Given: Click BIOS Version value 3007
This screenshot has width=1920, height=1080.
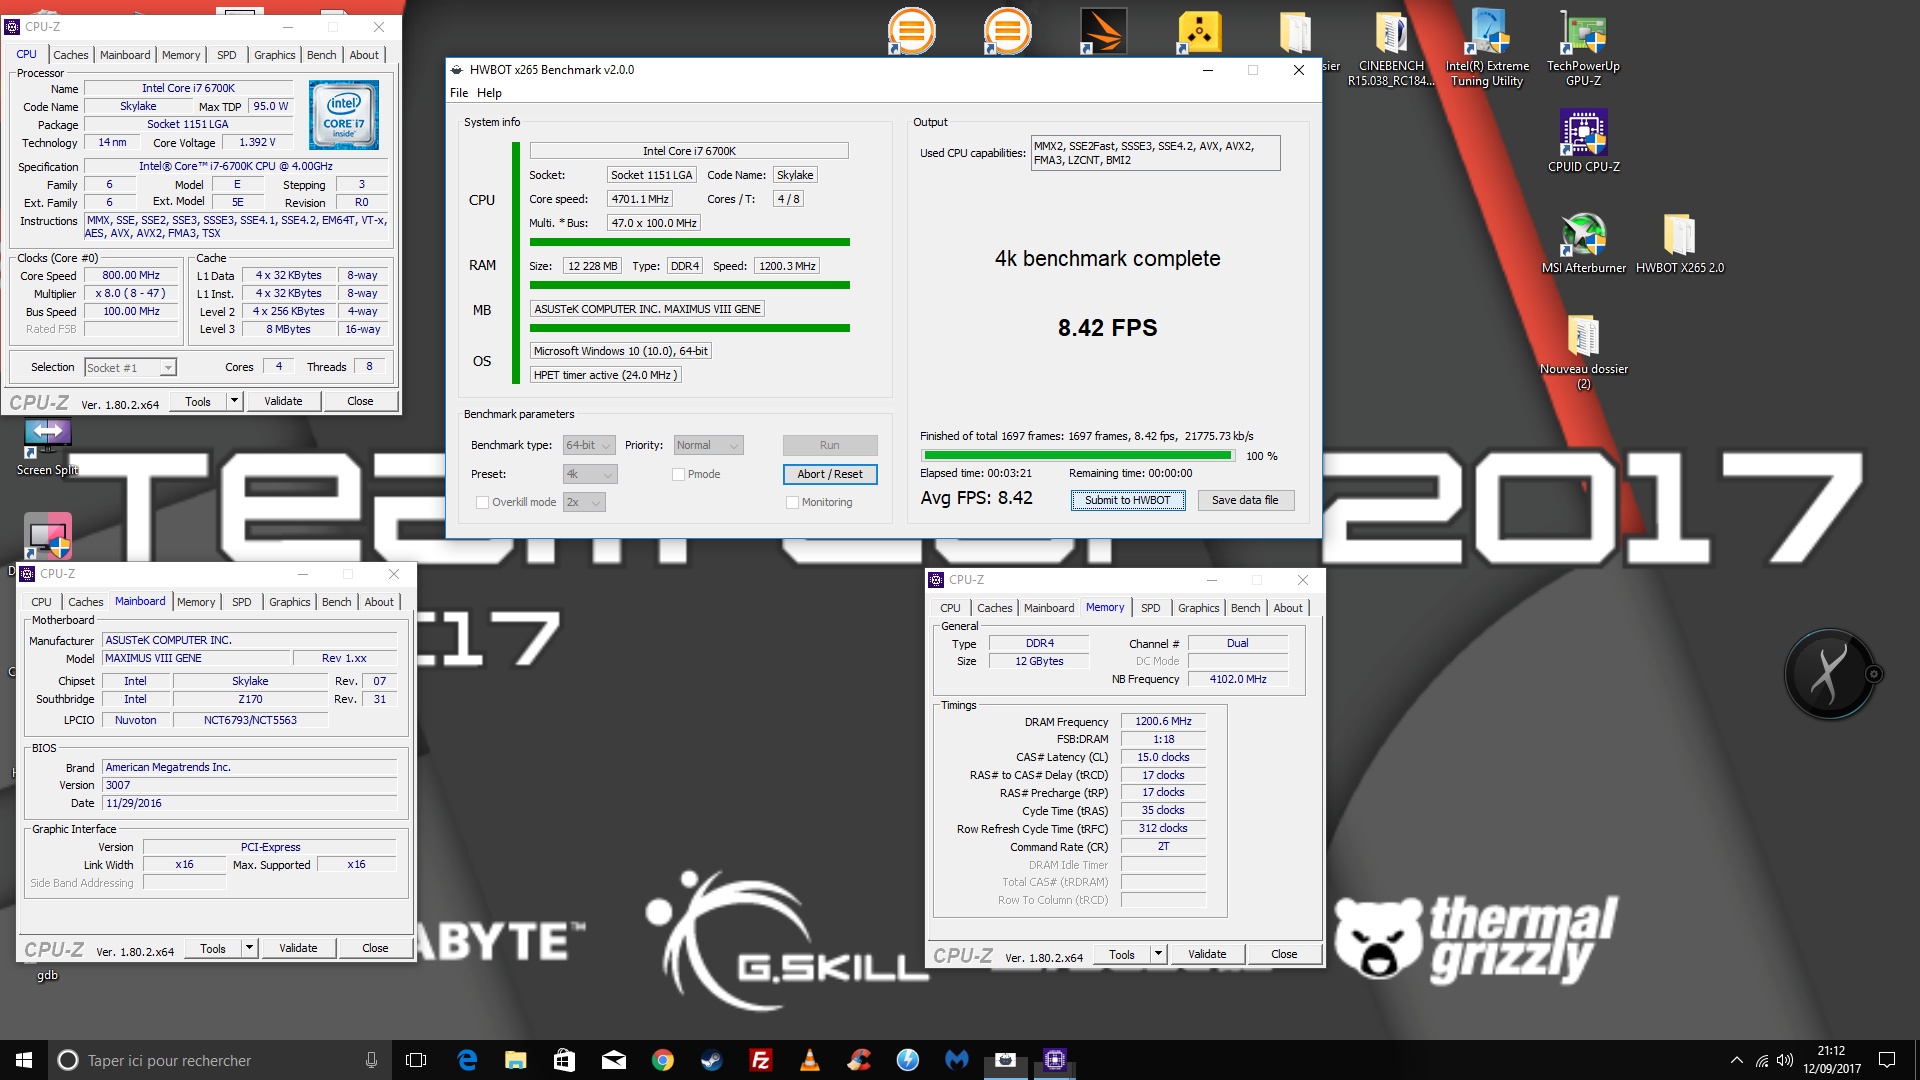Looking at the screenshot, I should point(250,785).
